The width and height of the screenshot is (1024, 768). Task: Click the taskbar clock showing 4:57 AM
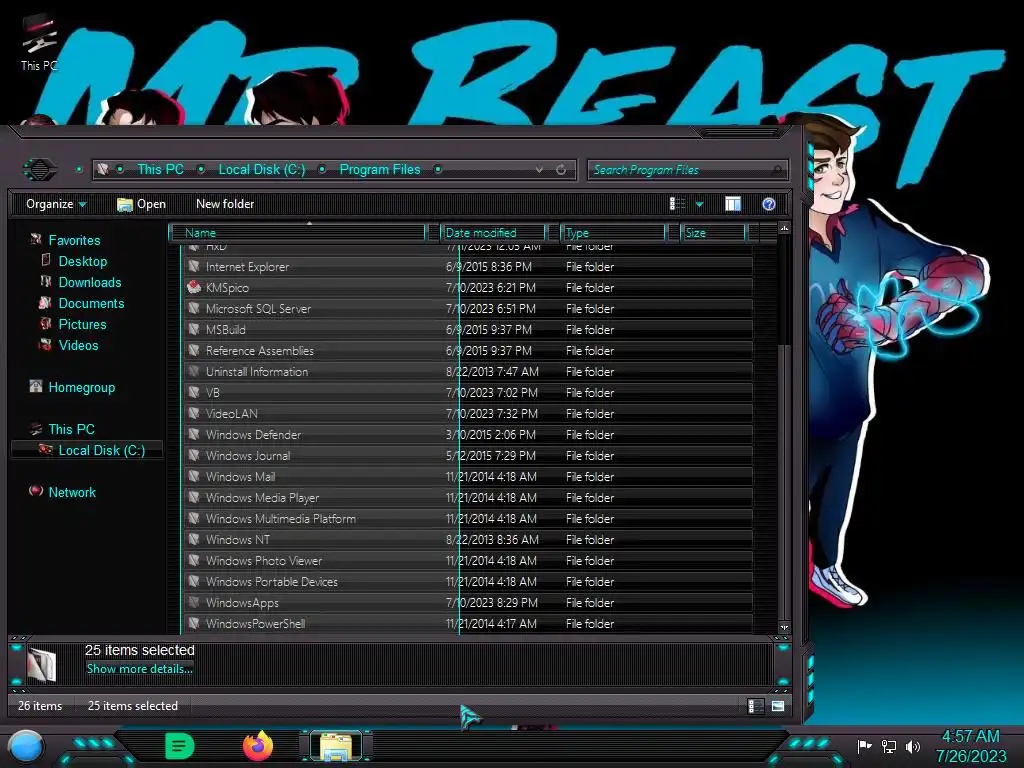[x=970, y=746]
